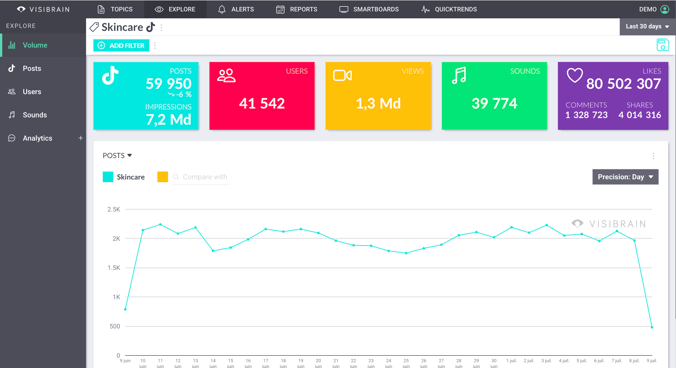Screen dimensions: 676x368
Task: Click the chart data point for 9 juil
Action: pos(651,327)
